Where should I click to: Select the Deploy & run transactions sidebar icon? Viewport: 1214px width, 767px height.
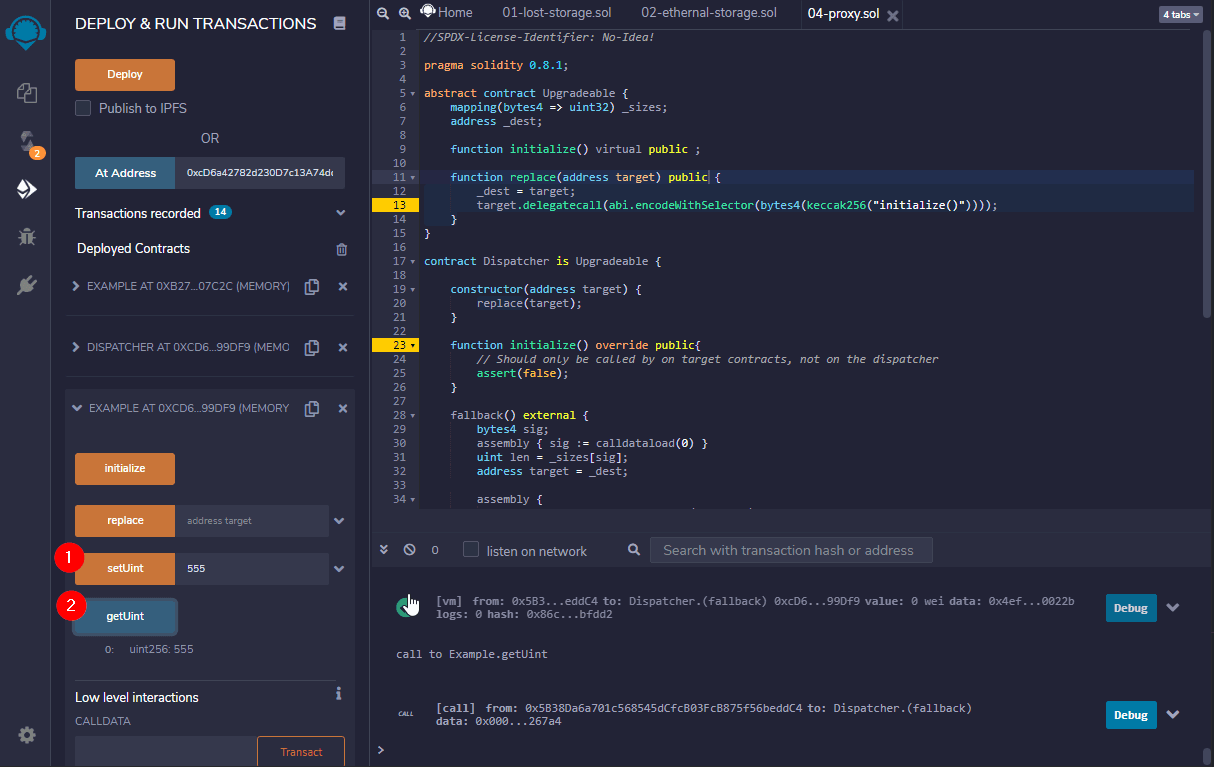click(27, 188)
